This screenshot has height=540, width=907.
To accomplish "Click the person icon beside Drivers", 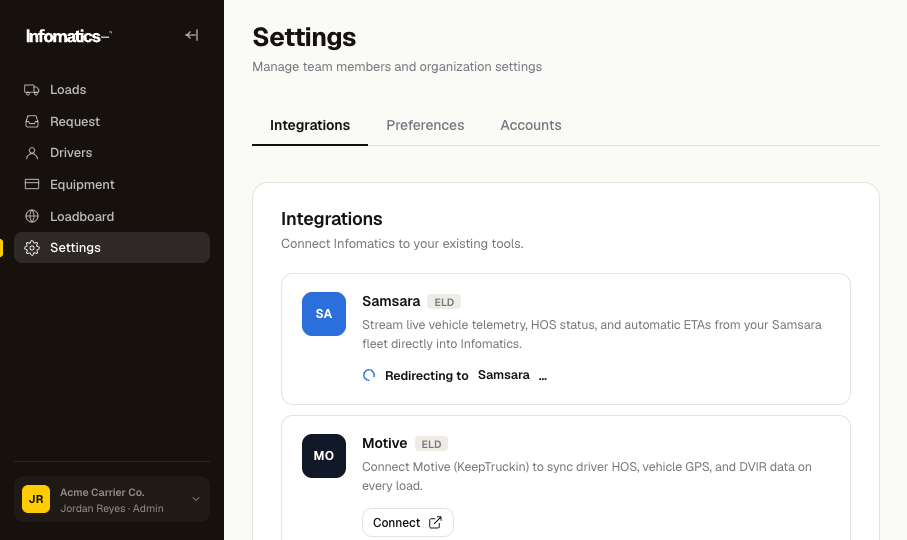I will [32, 153].
